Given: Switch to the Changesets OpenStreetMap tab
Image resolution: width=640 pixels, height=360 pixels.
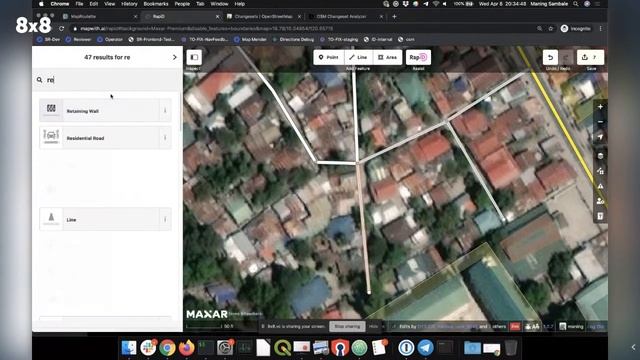Looking at the screenshot, I should pyautogui.click(x=263, y=17).
